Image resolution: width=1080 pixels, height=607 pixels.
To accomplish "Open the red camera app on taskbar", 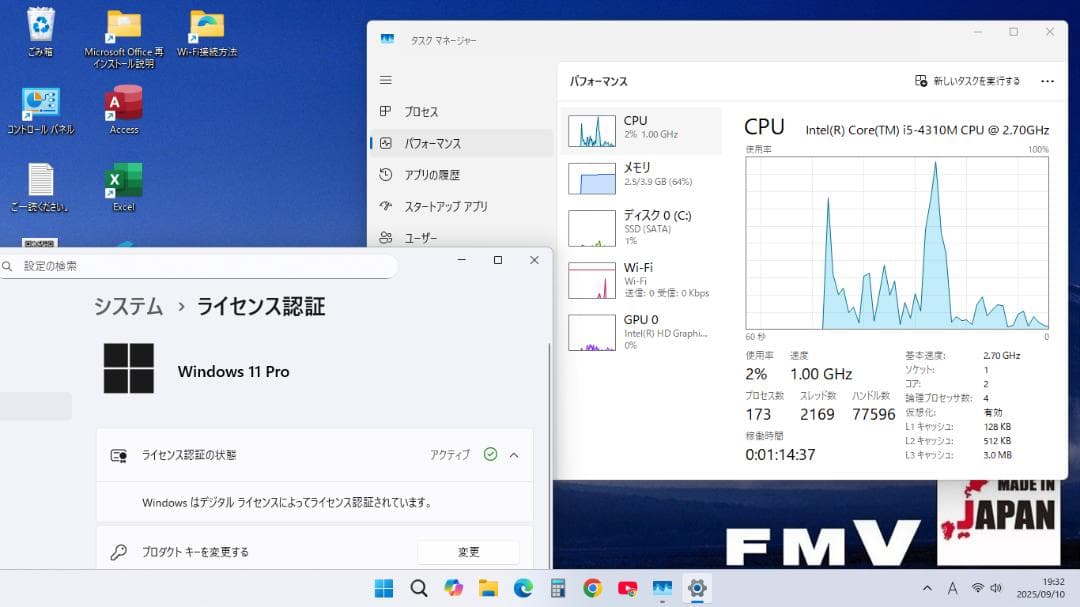I will (627, 588).
